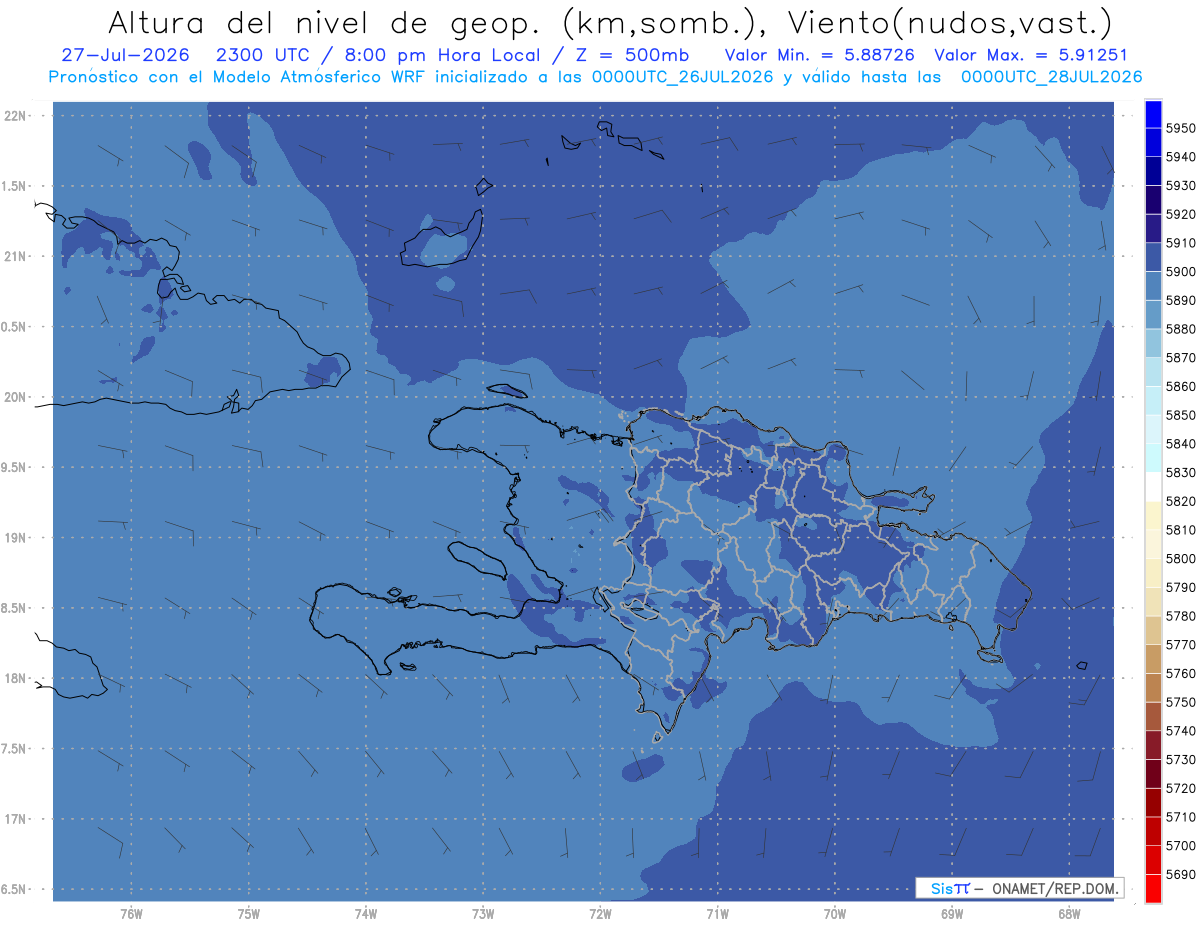Click the 18N latitude label

(15, 678)
